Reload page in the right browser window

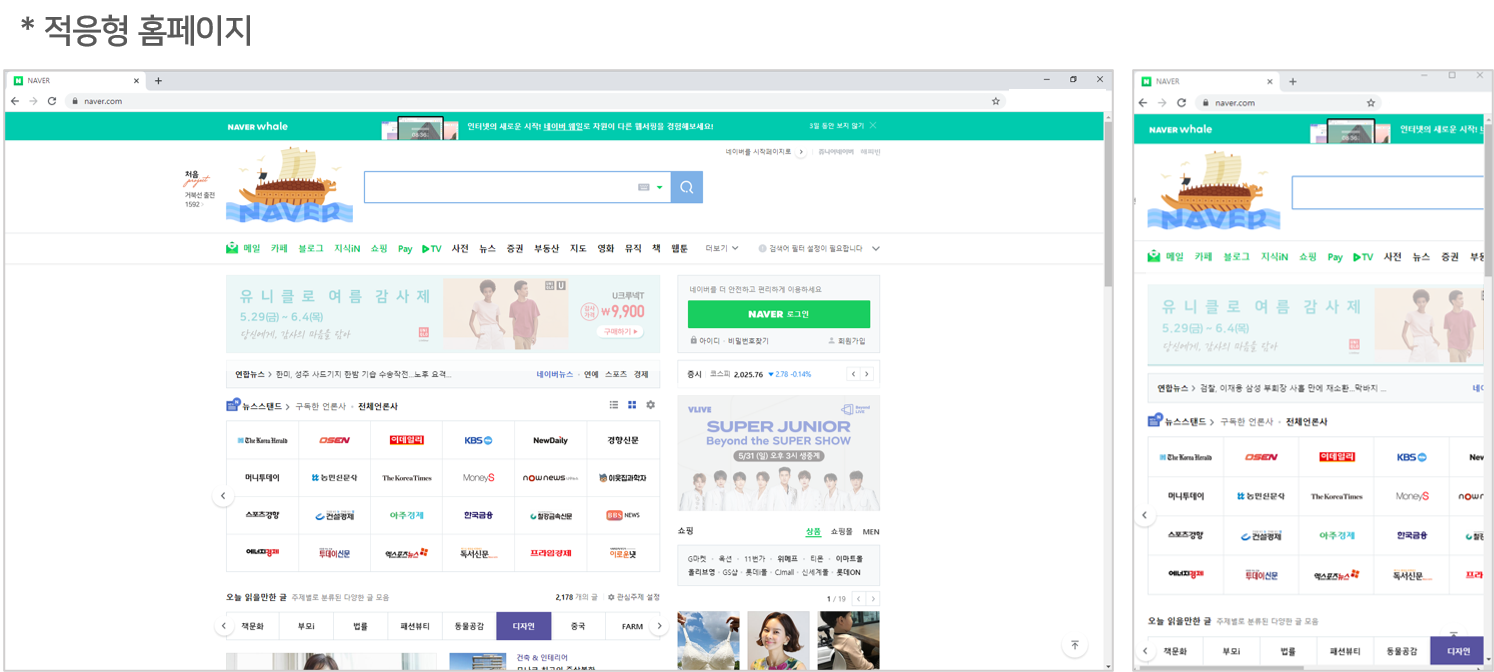coord(1181,103)
